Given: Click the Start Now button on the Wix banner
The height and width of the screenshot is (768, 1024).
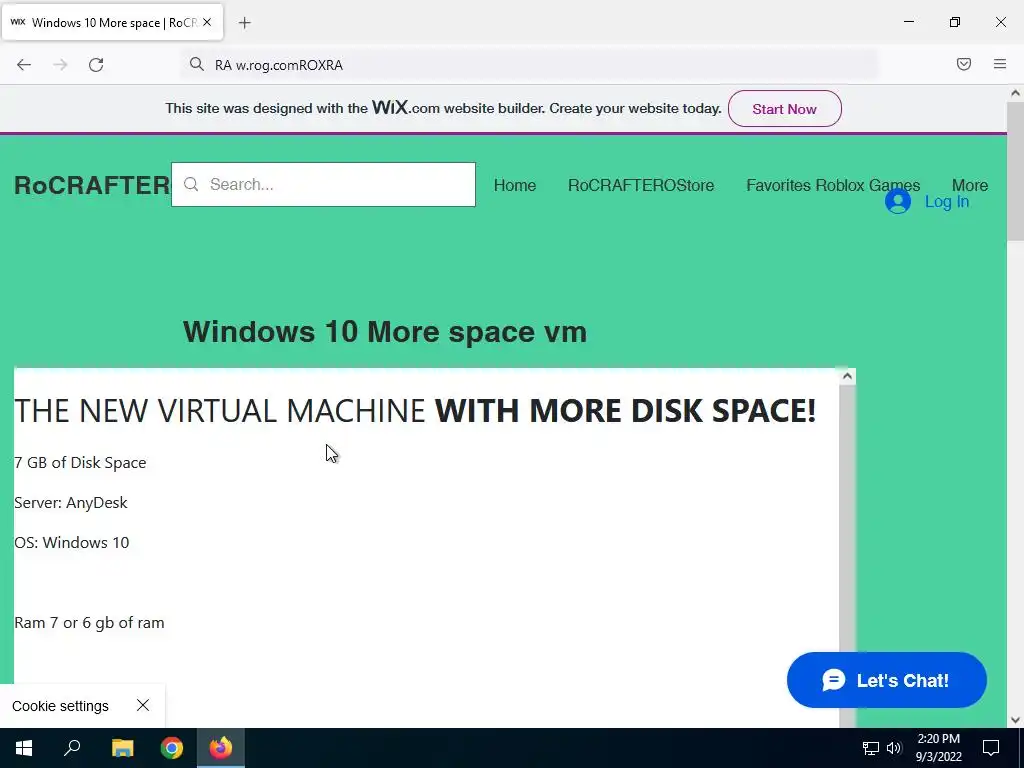Looking at the screenshot, I should point(784,109).
